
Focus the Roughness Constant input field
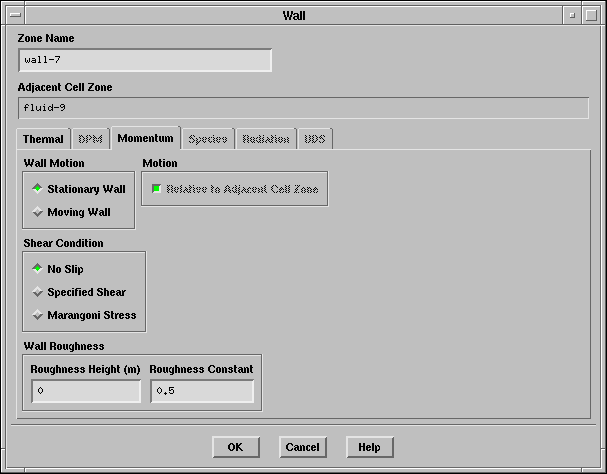coord(202,391)
